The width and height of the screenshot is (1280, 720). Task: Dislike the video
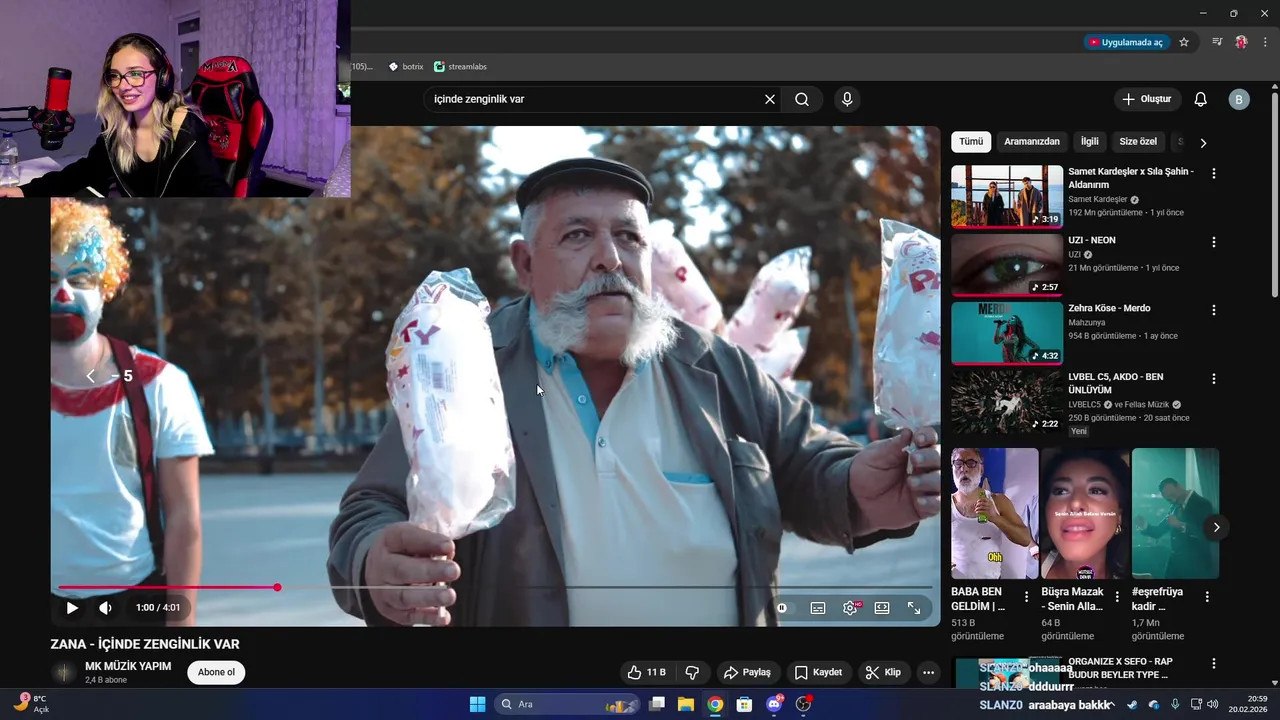tap(692, 672)
